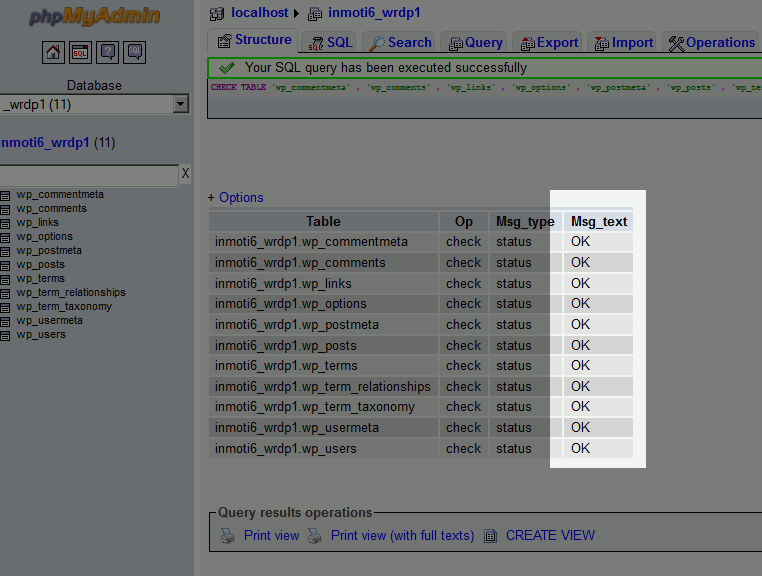Viewport: 762px width, 576px height.
Task: Click Print view (with full texts) link
Action: (x=402, y=536)
